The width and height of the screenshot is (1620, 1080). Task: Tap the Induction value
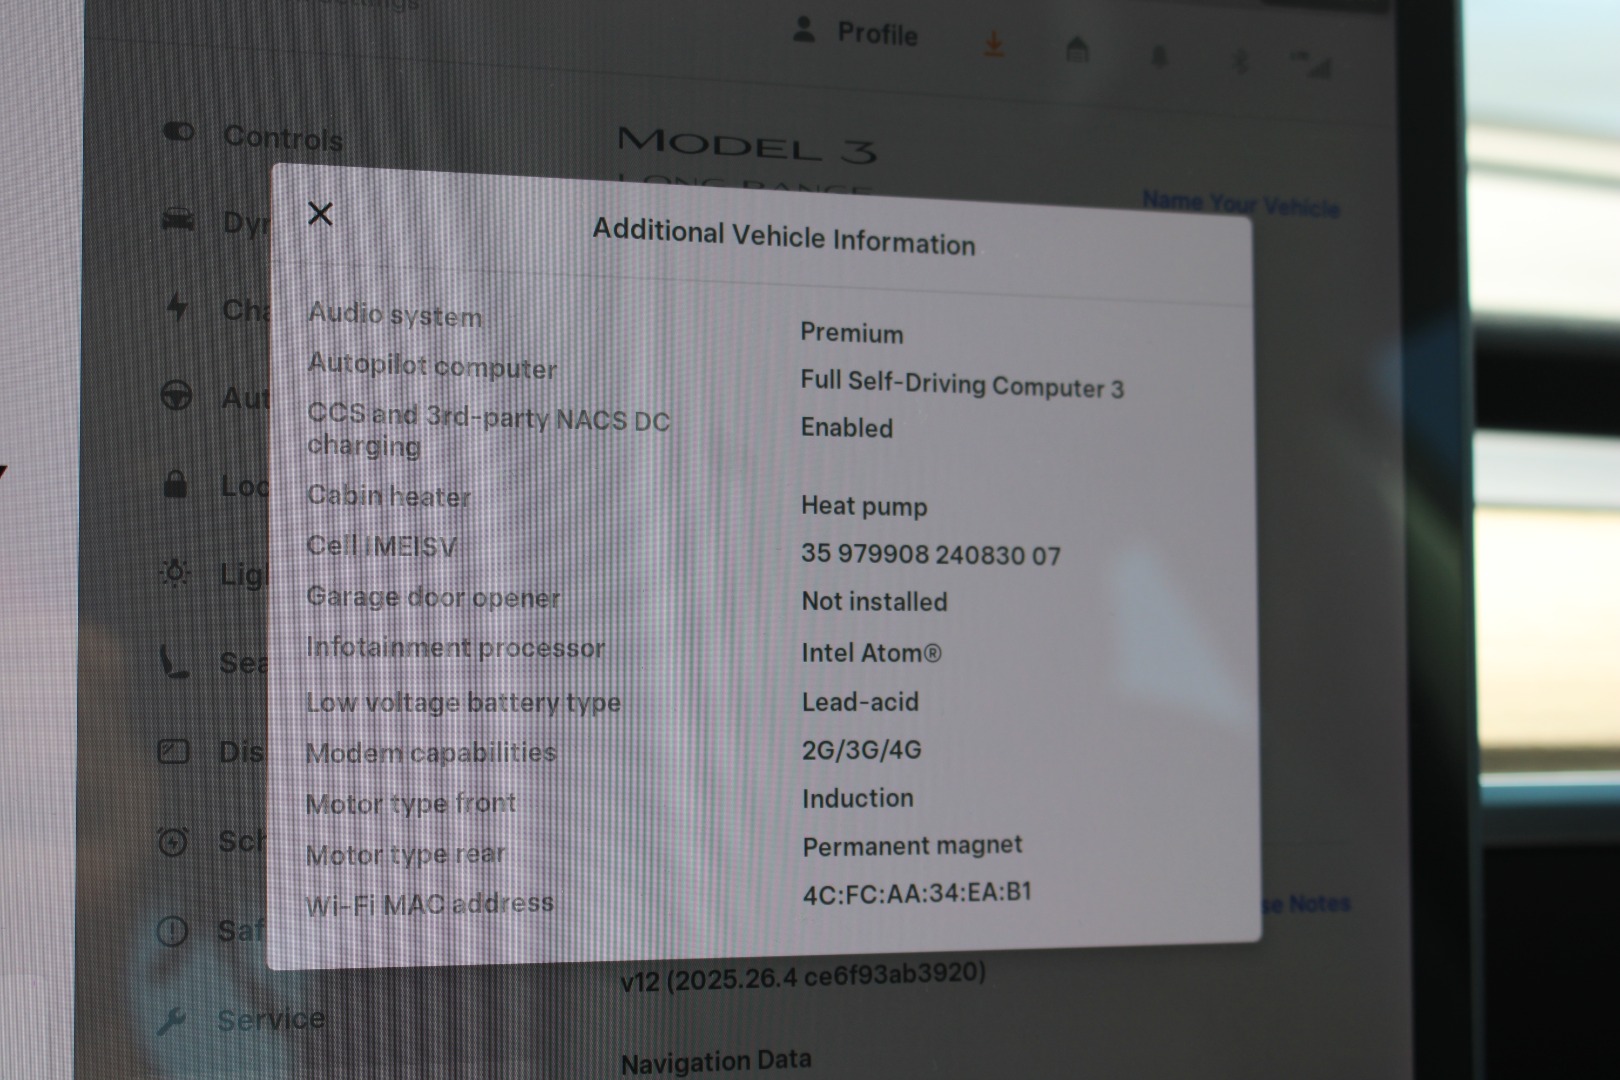click(x=858, y=798)
